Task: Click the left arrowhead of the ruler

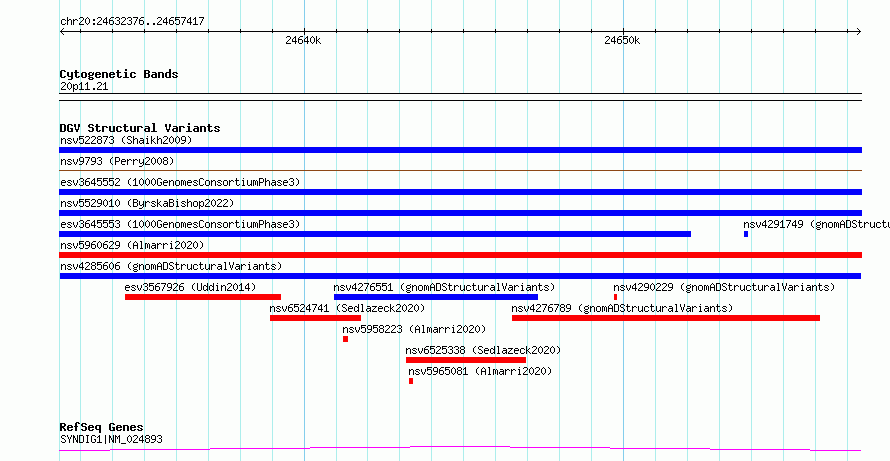Action: pos(62,32)
